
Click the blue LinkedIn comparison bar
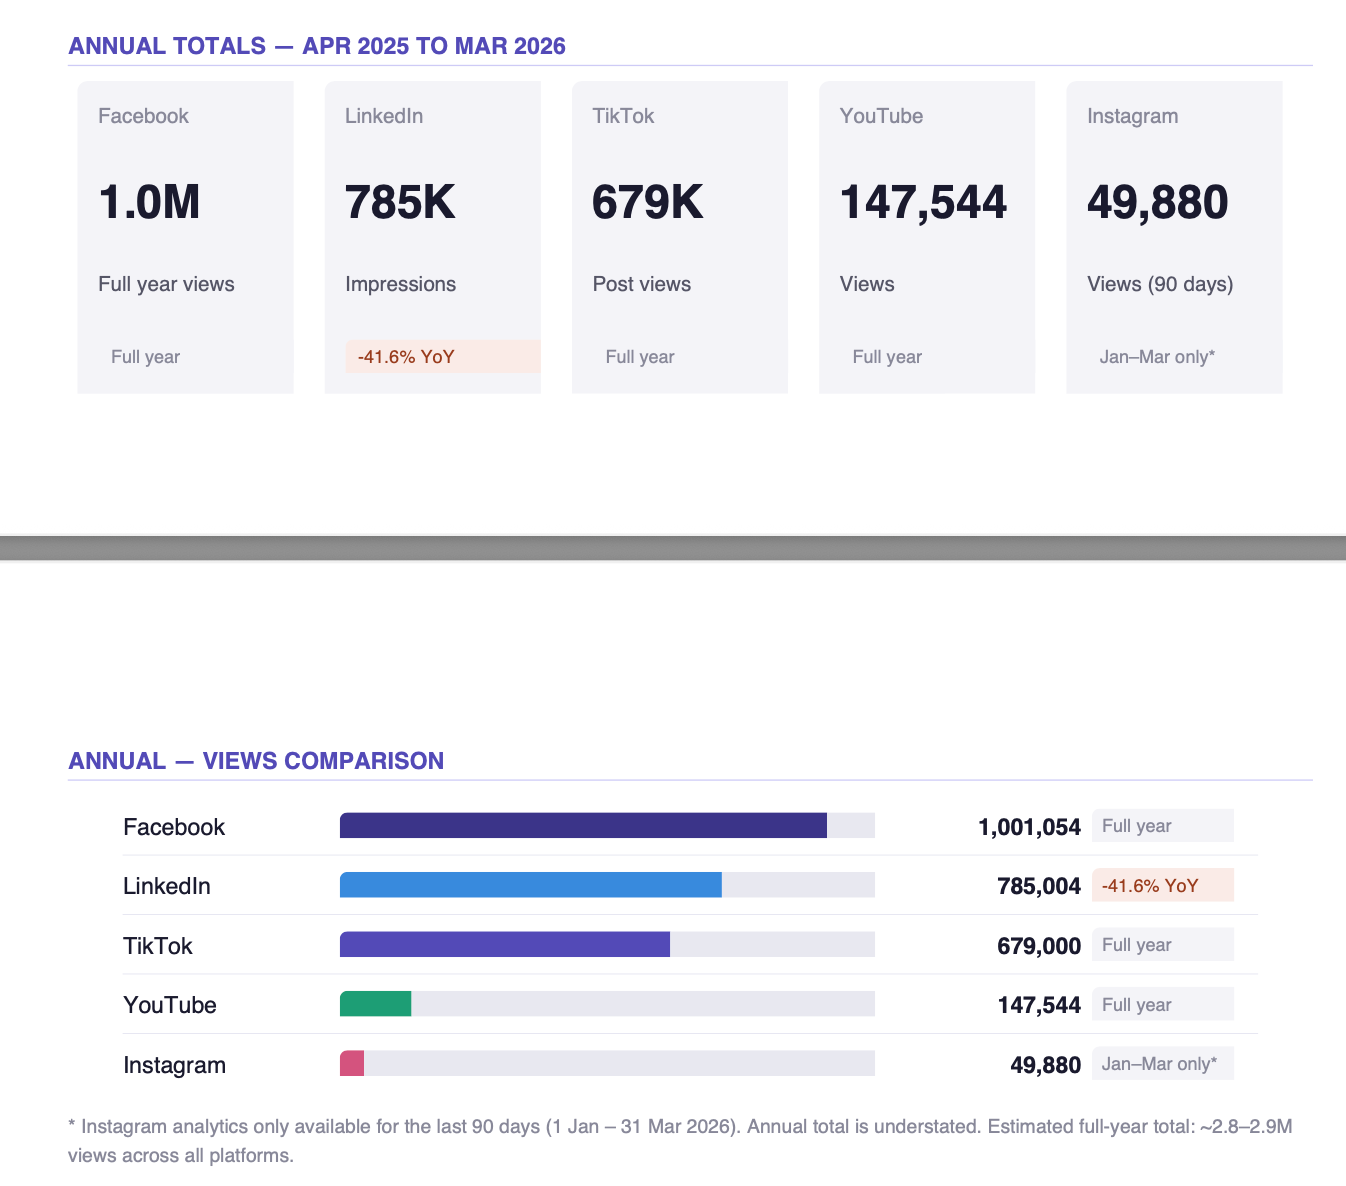coord(530,885)
